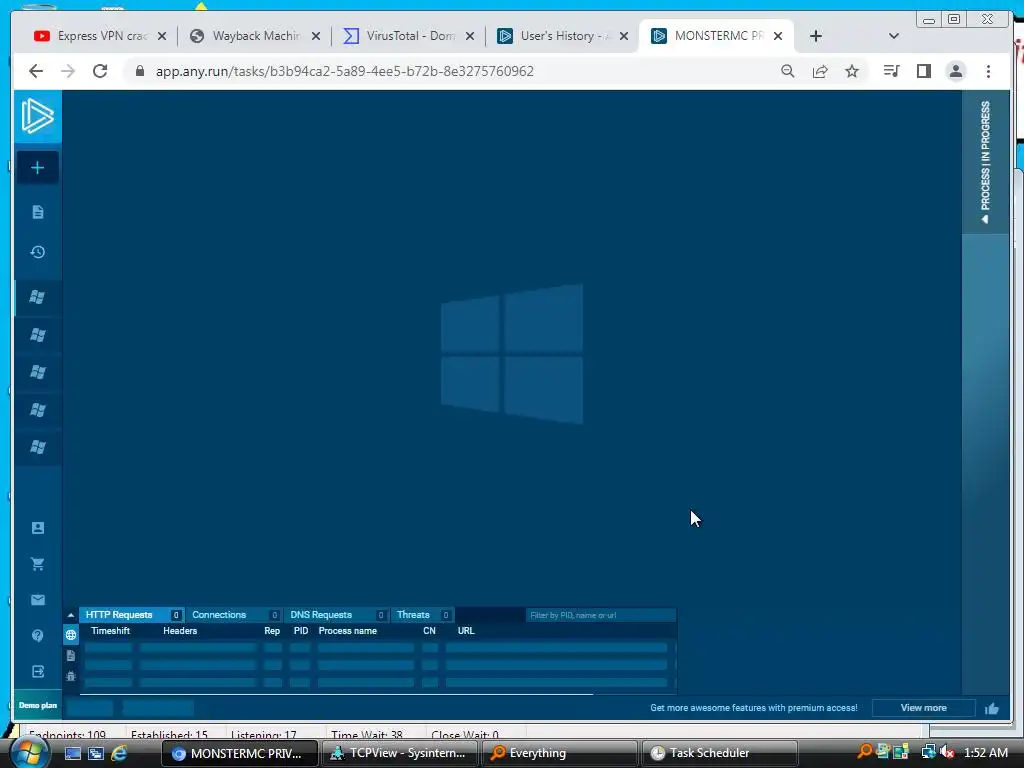Switch to VirusTotal browser tab

(409, 36)
